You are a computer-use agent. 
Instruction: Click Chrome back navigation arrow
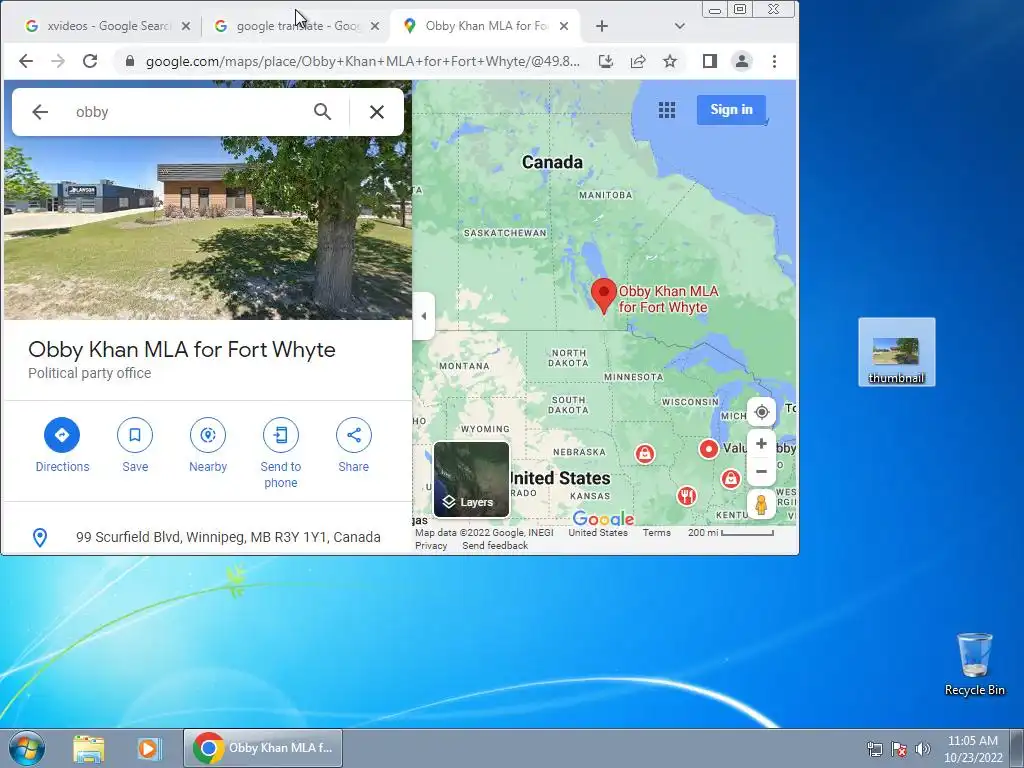[26, 61]
